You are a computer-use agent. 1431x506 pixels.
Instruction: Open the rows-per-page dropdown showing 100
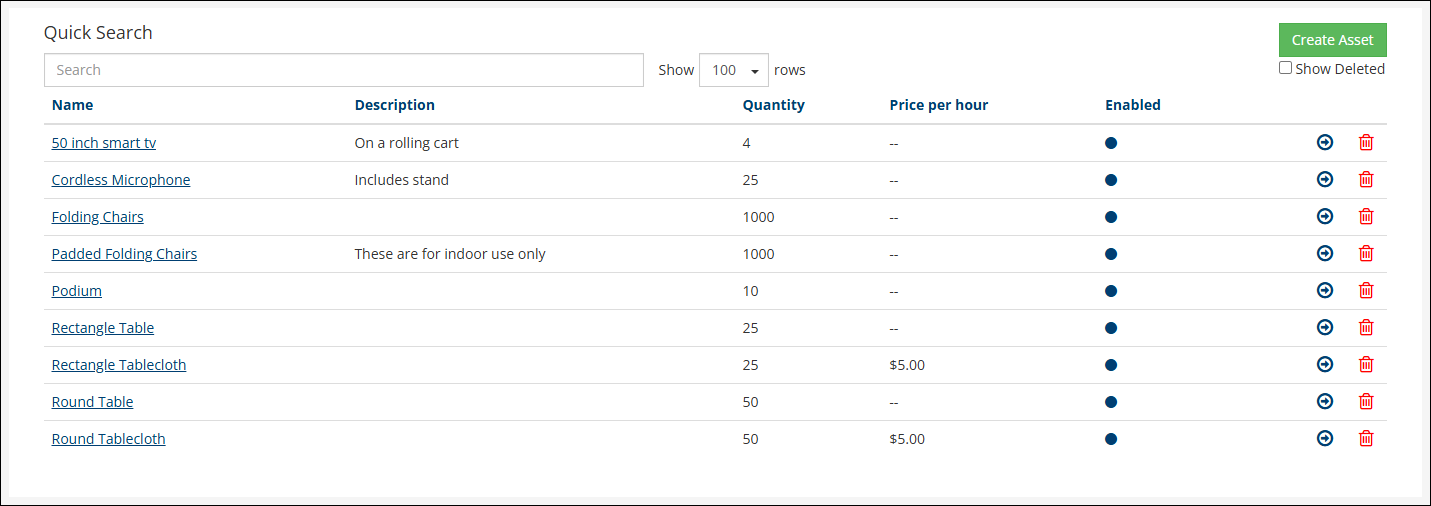click(x=734, y=70)
